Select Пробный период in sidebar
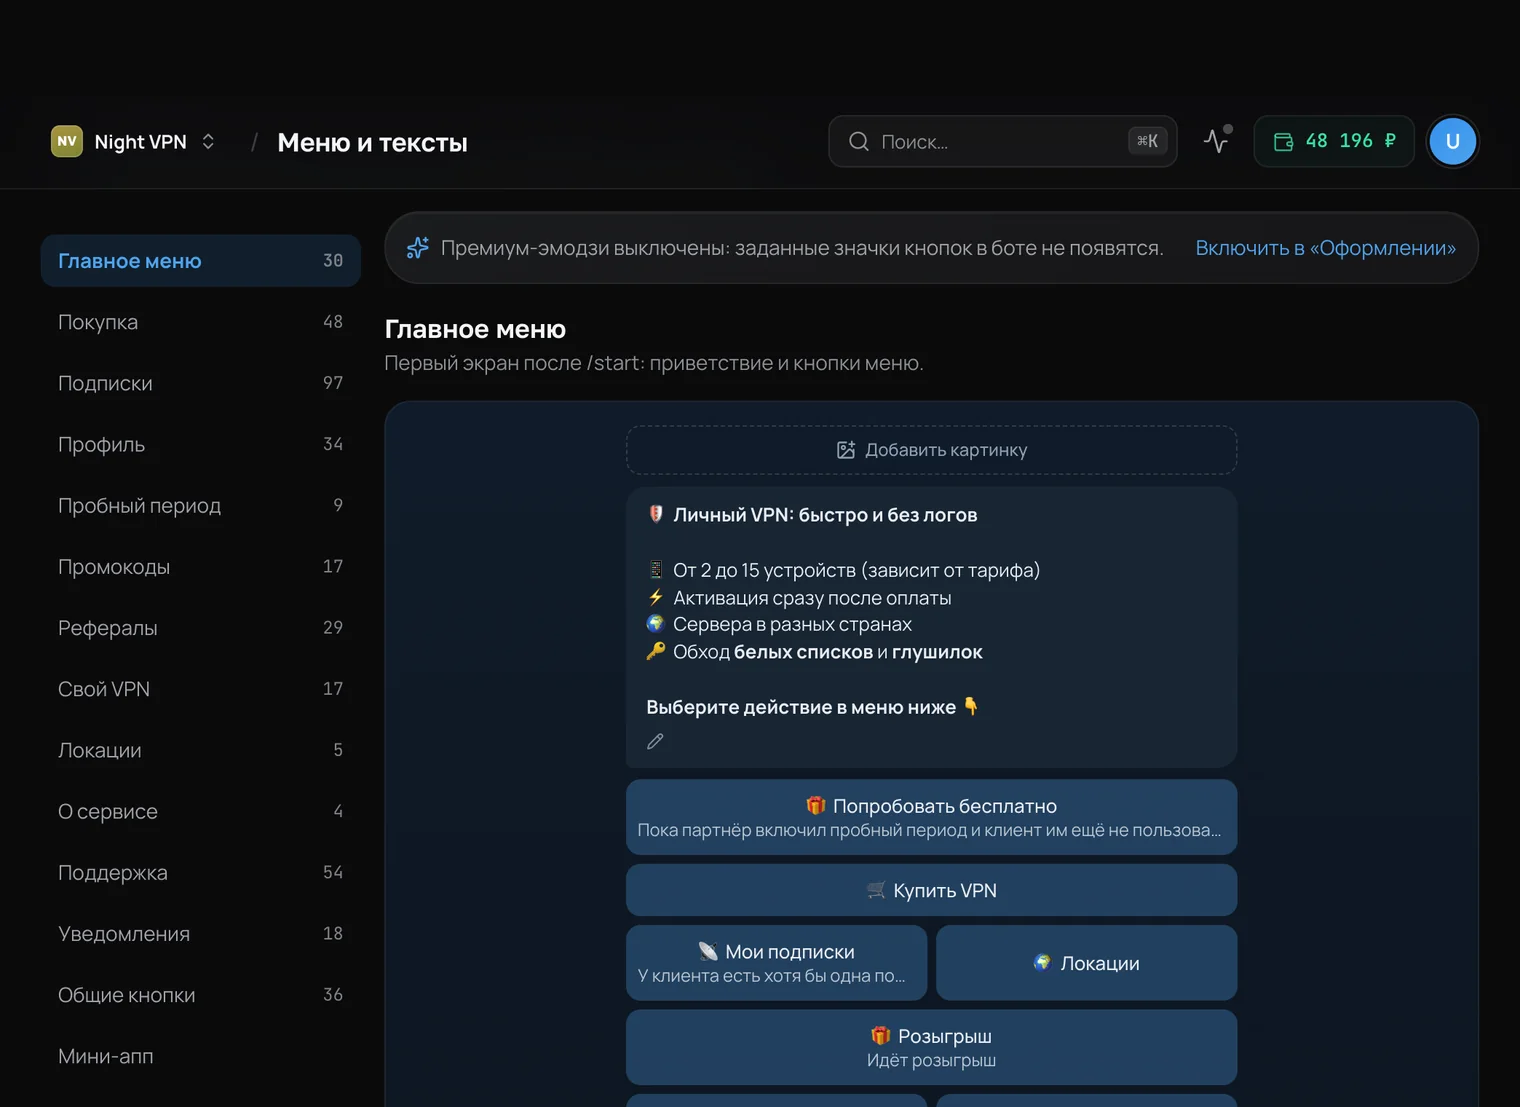 [x=201, y=505]
